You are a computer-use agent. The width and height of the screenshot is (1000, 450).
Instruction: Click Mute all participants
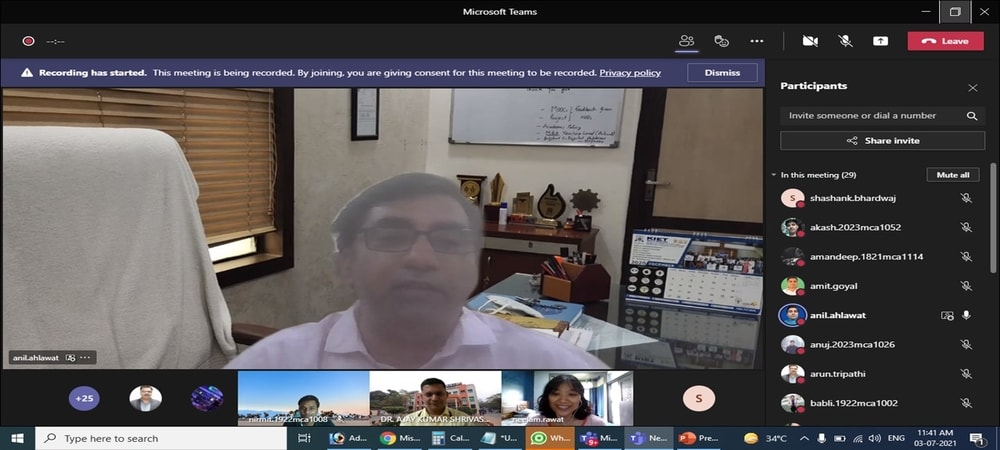(951, 175)
